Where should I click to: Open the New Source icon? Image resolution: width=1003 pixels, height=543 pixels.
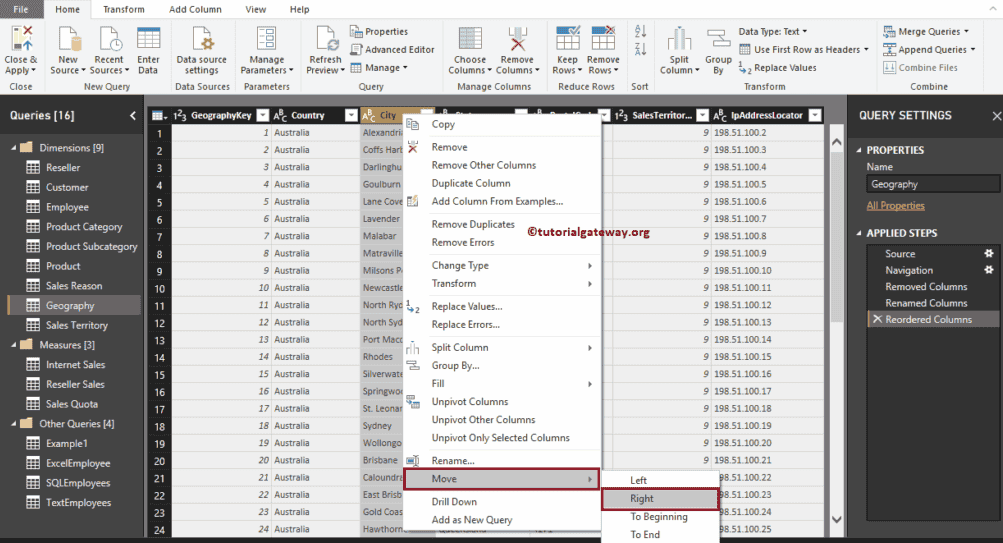tap(68, 39)
